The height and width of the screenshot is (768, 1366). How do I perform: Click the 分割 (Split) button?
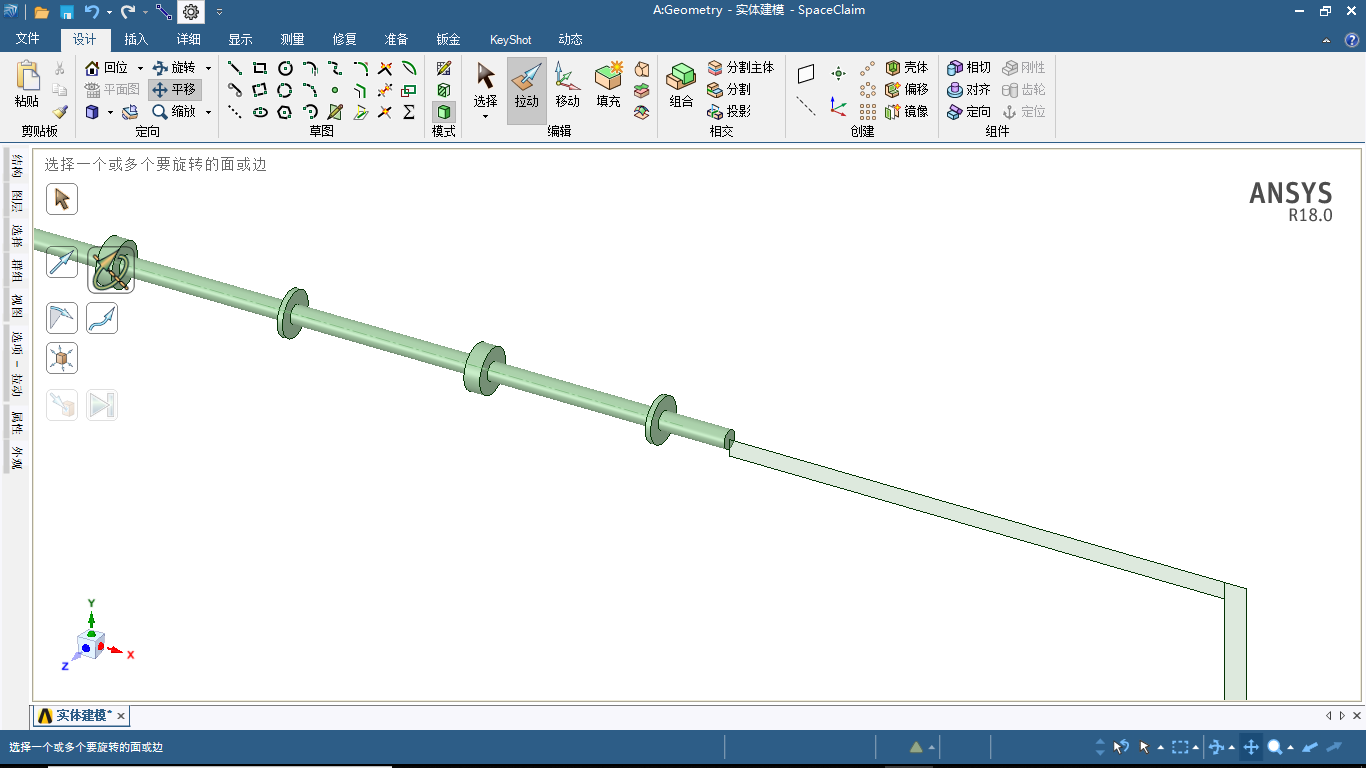[729, 90]
